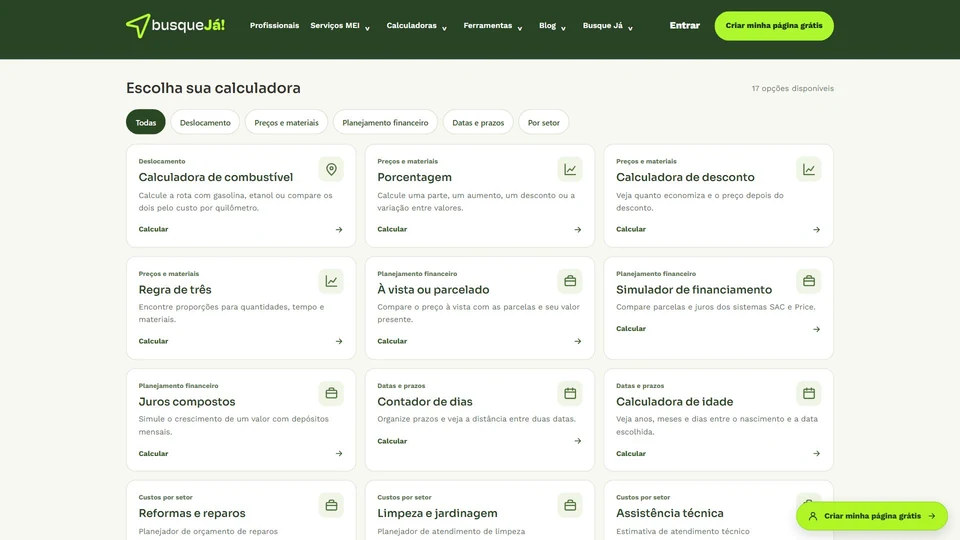
Task: Click Calcular on the Simulador de financiamento card
Action: click(x=631, y=329)
